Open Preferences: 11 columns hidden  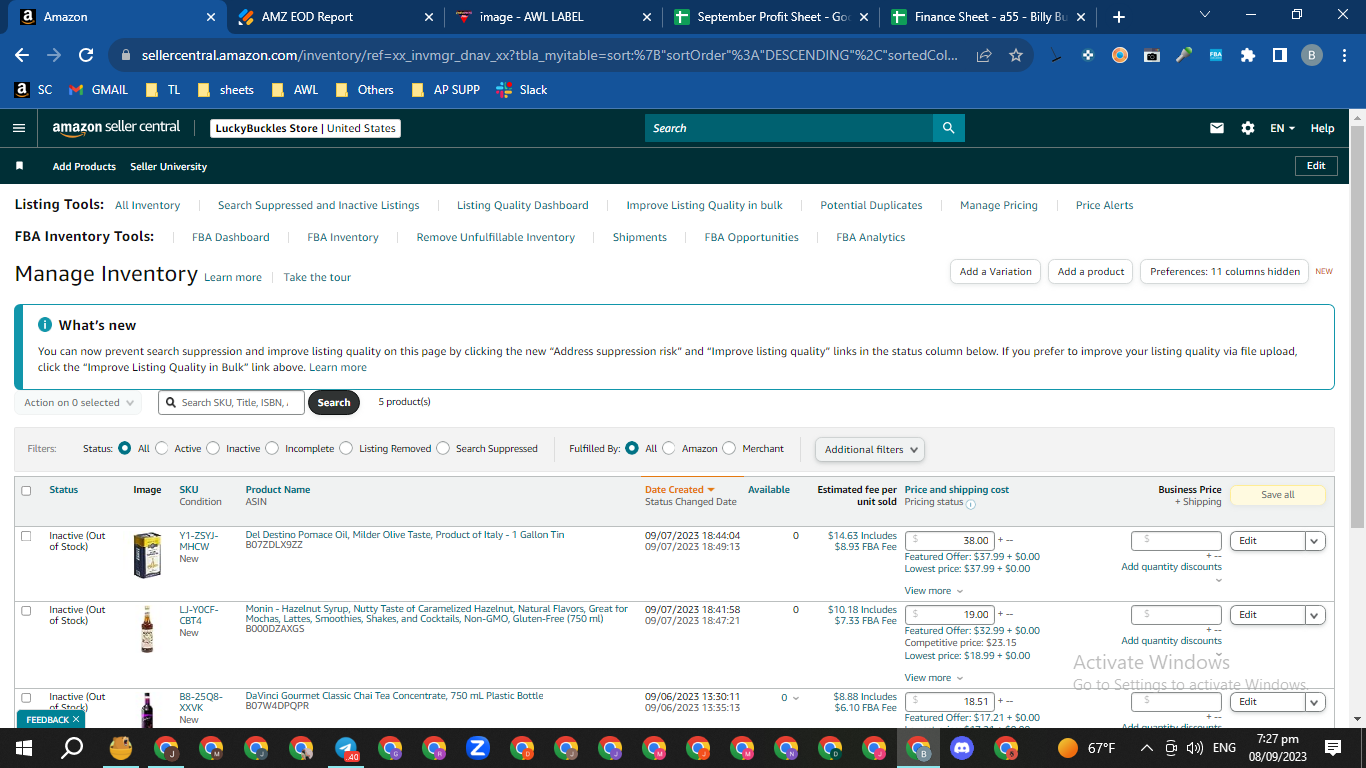tap(1224, 272)
